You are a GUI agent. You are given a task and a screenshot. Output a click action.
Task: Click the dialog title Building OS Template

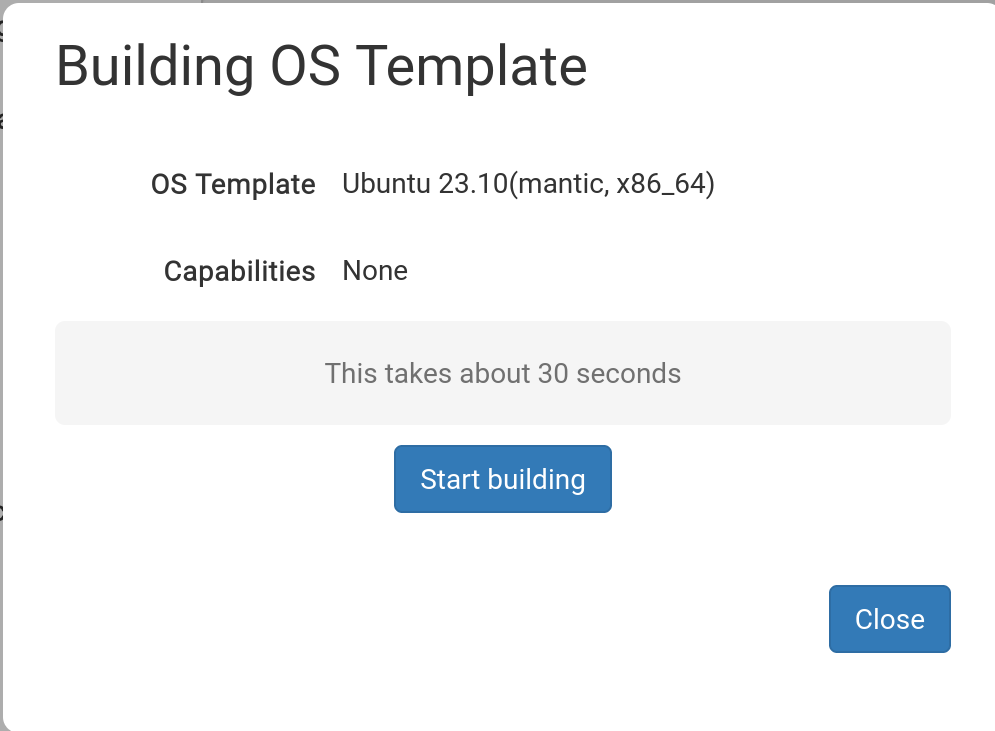(322, 66)
